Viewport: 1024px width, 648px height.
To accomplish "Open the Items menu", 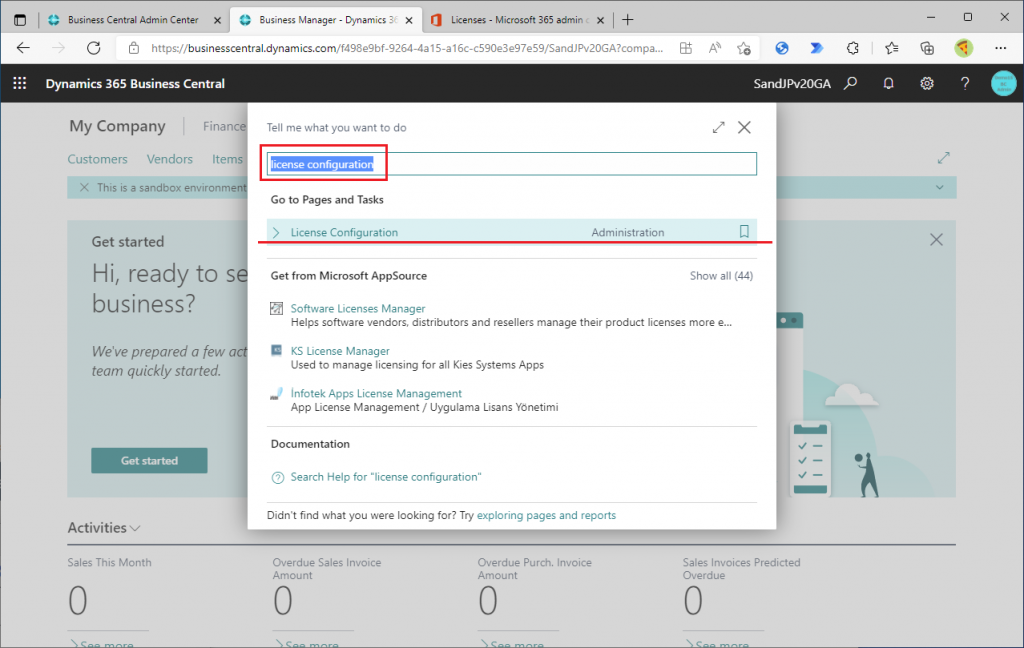I will (x=227, y=159).
